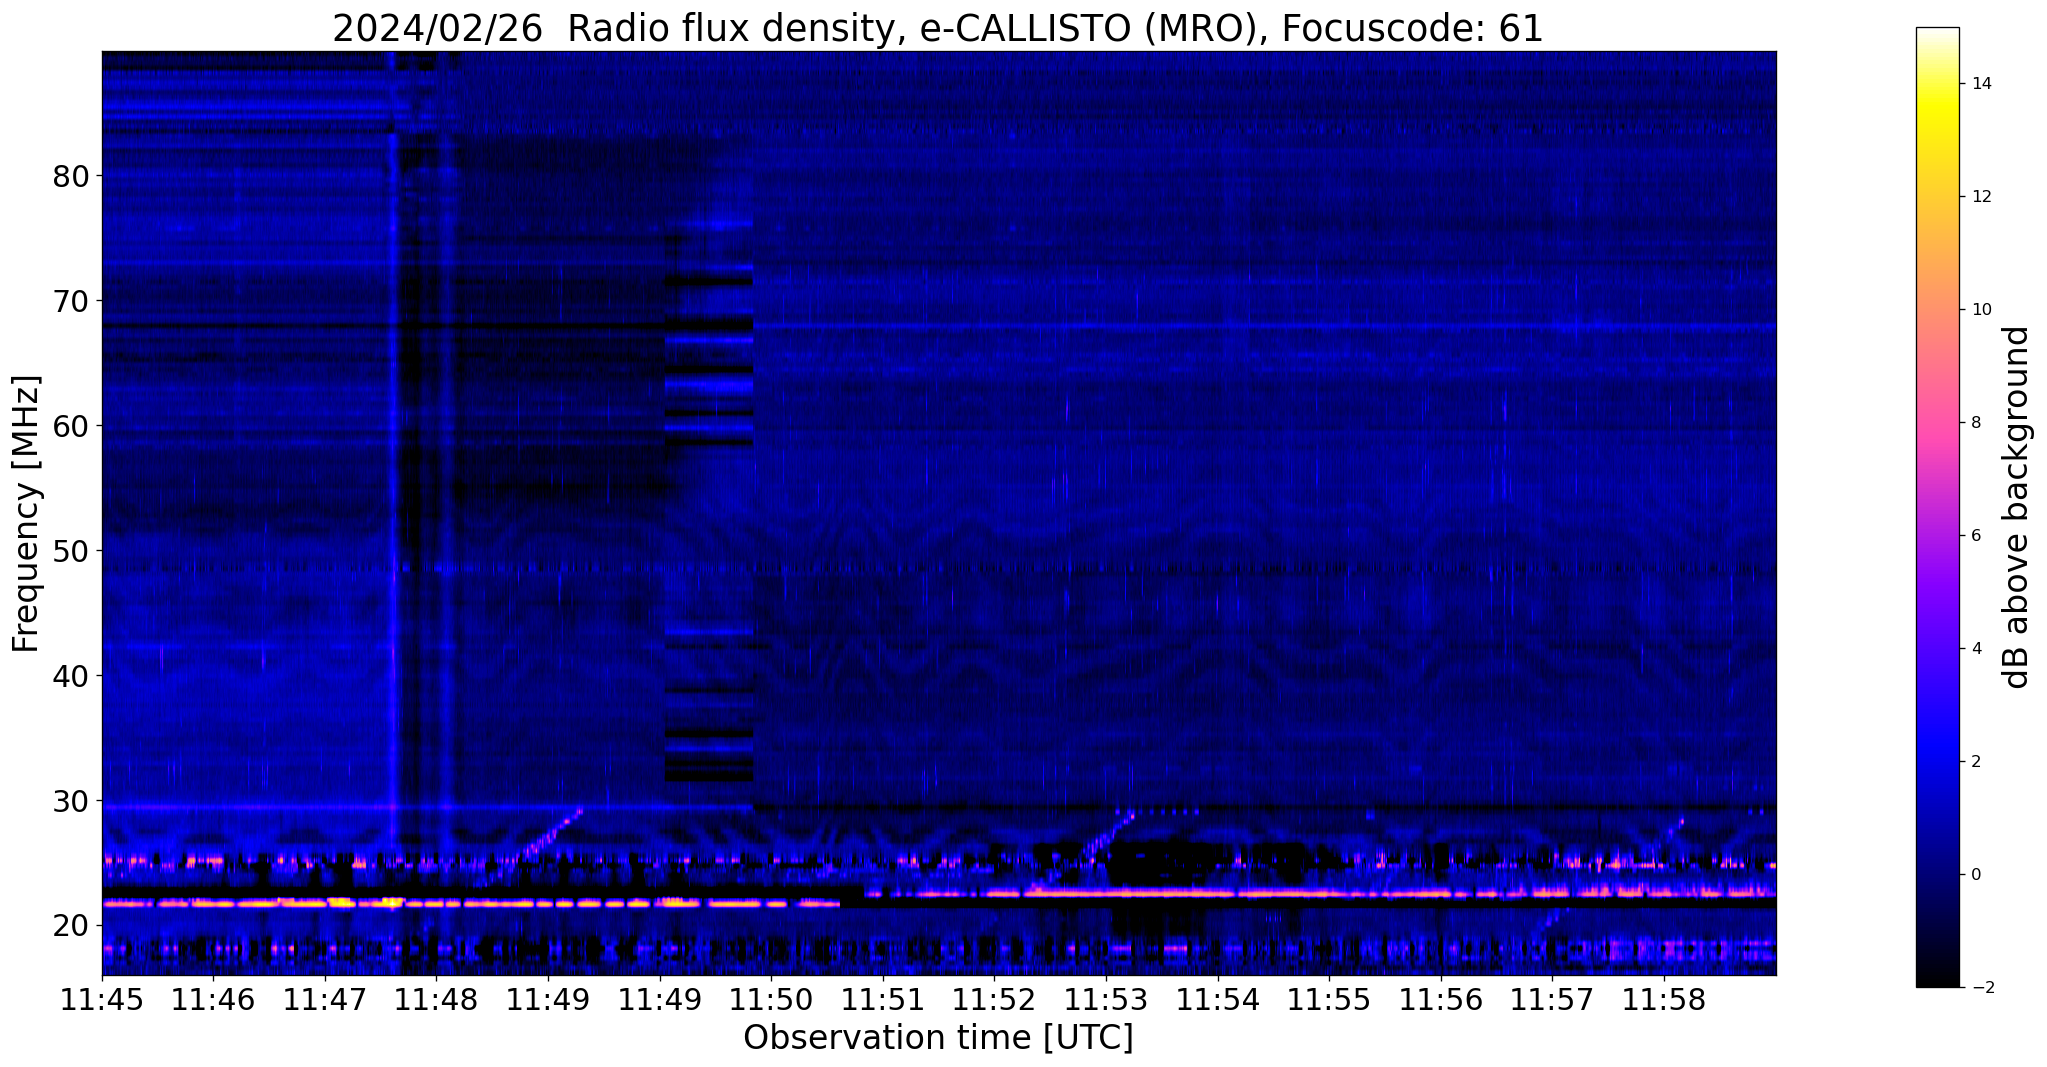Viewport: 2047px width, 1067px height.
Task: Click the bright yellow emission band near 22 MHz
Action: coord(470,903)
